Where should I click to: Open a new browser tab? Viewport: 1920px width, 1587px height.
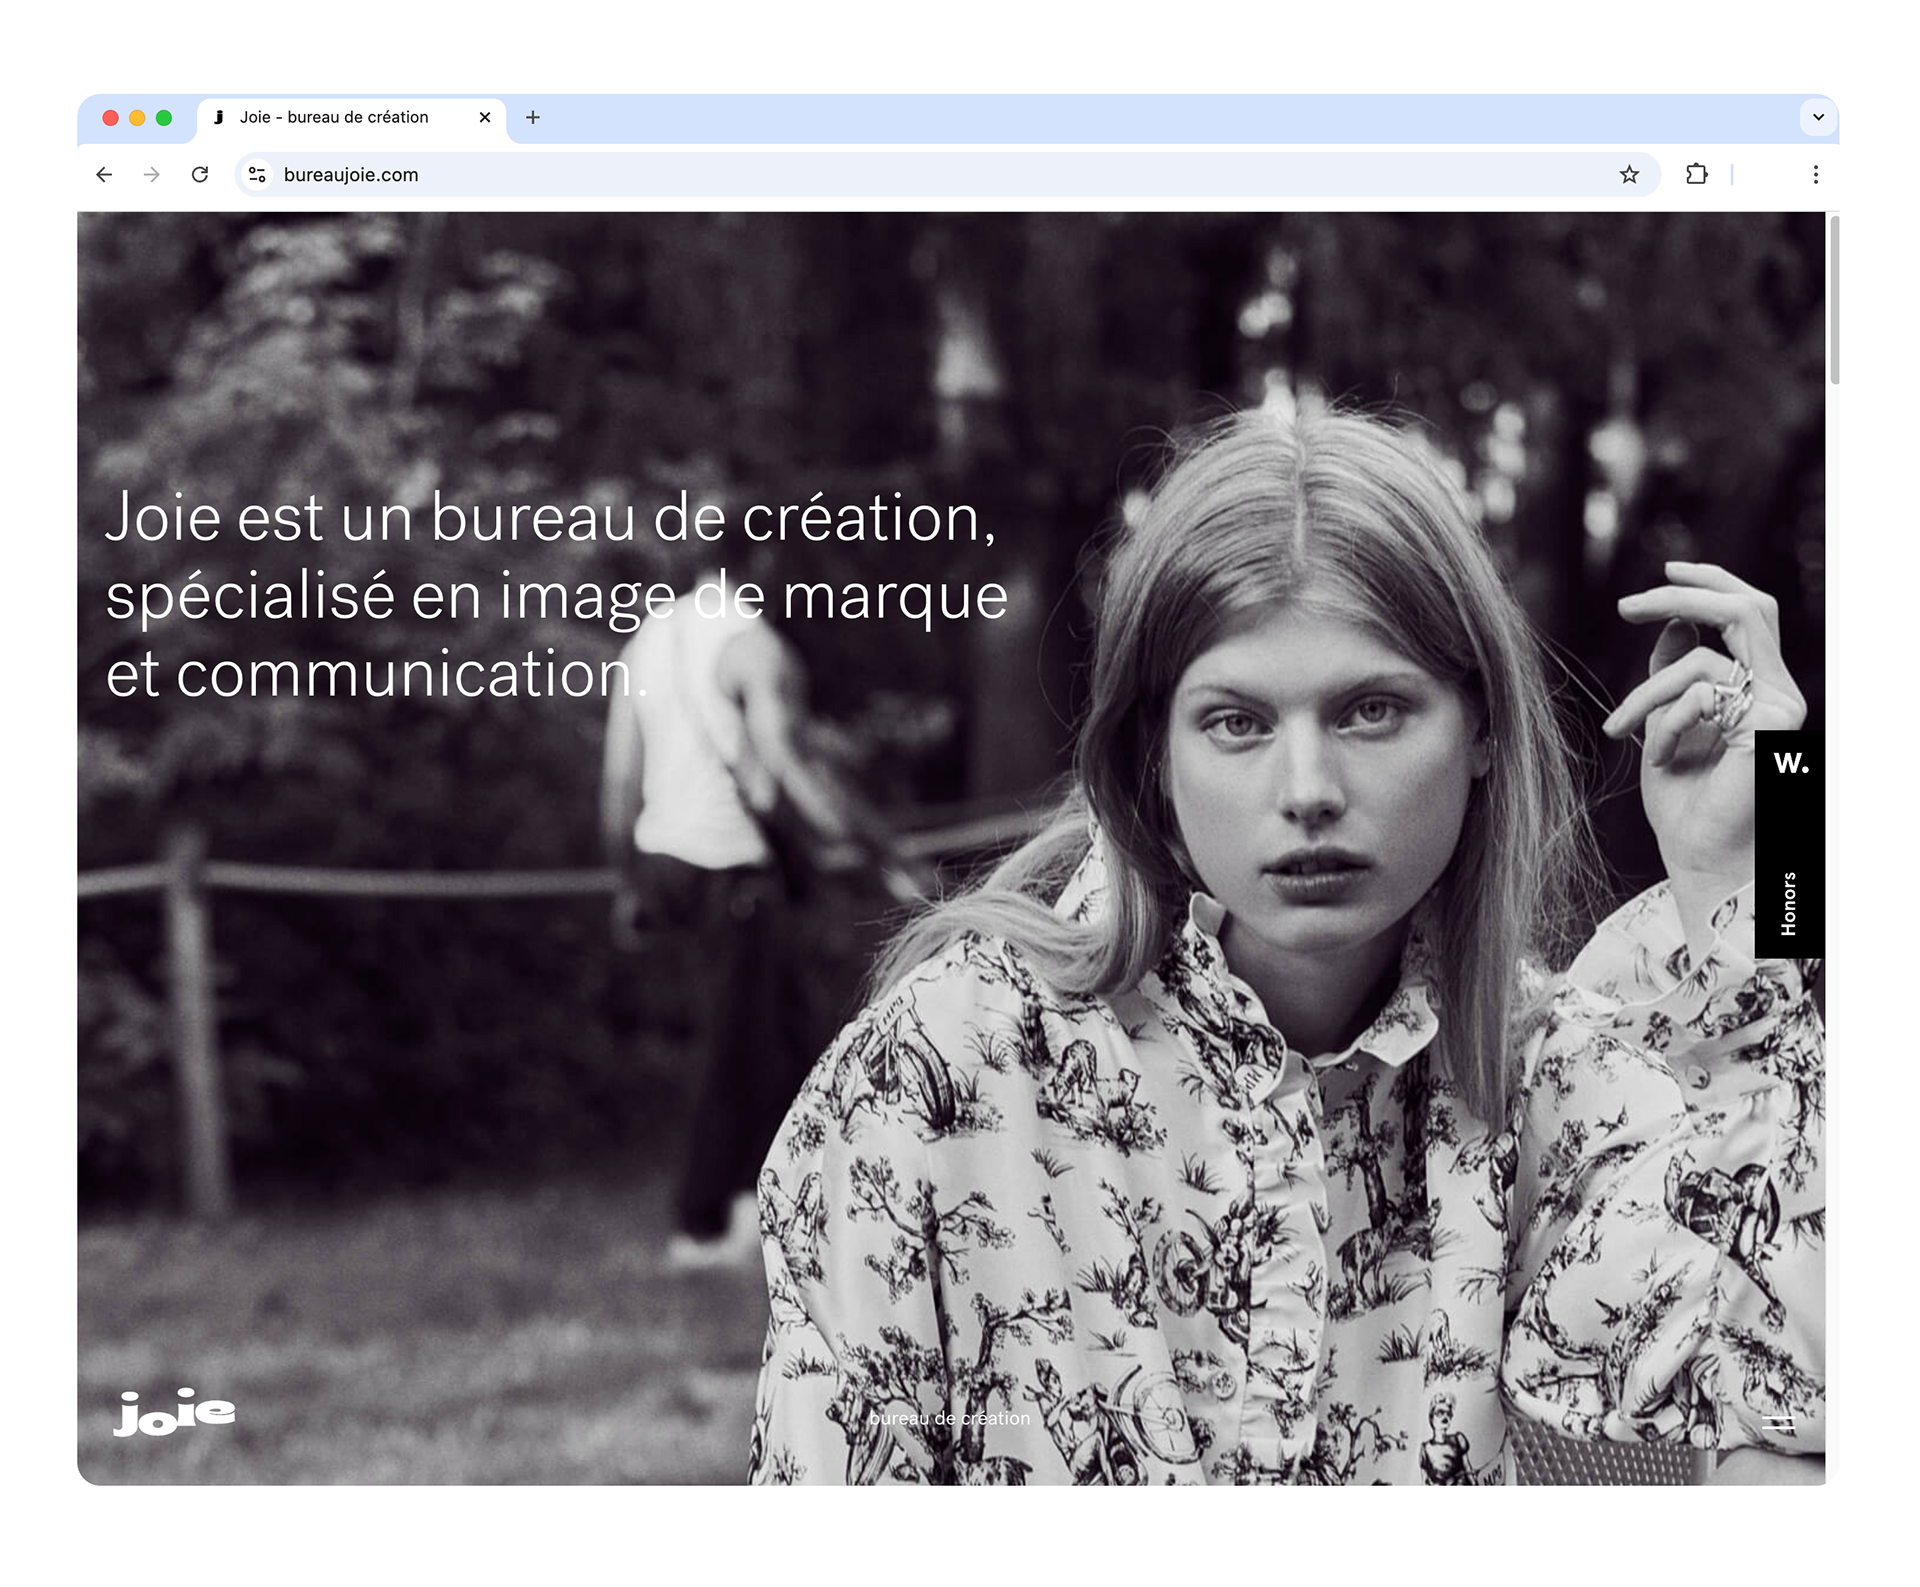[533, 118]
